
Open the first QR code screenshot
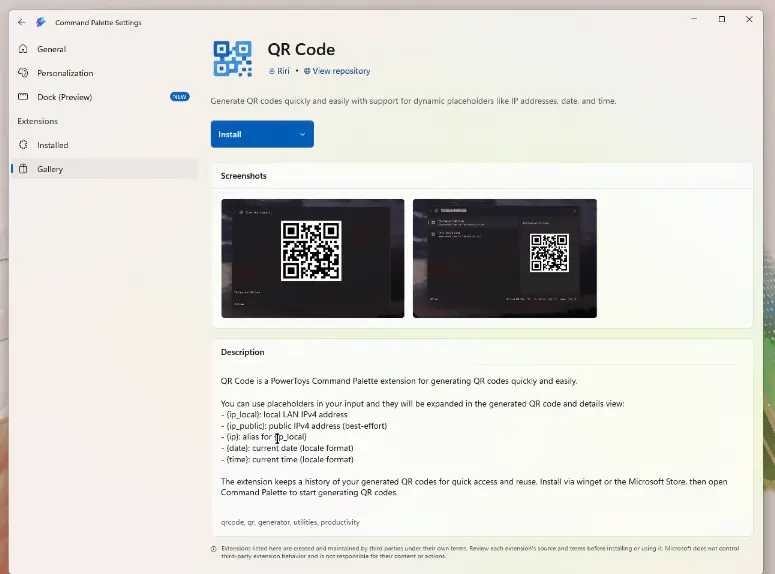click(x=313, y=259)
